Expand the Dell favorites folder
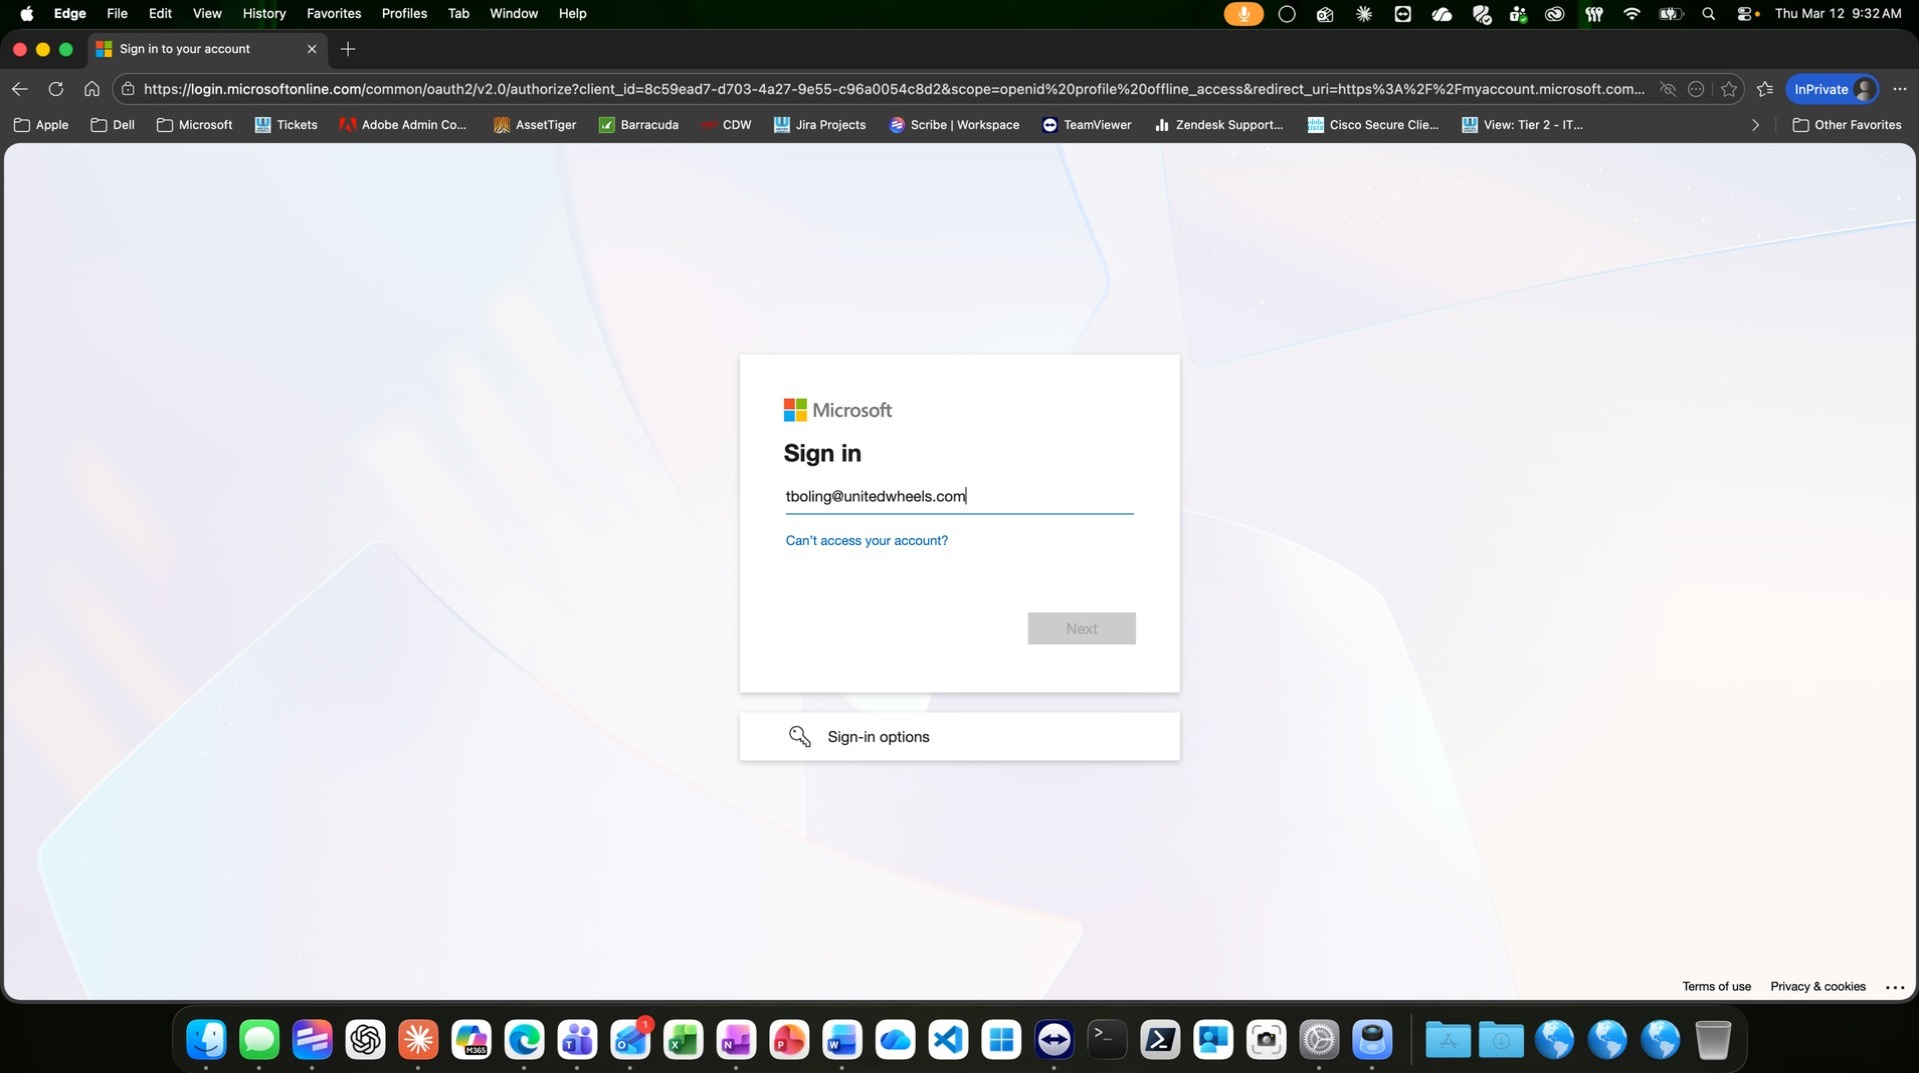 pos(112,125)
